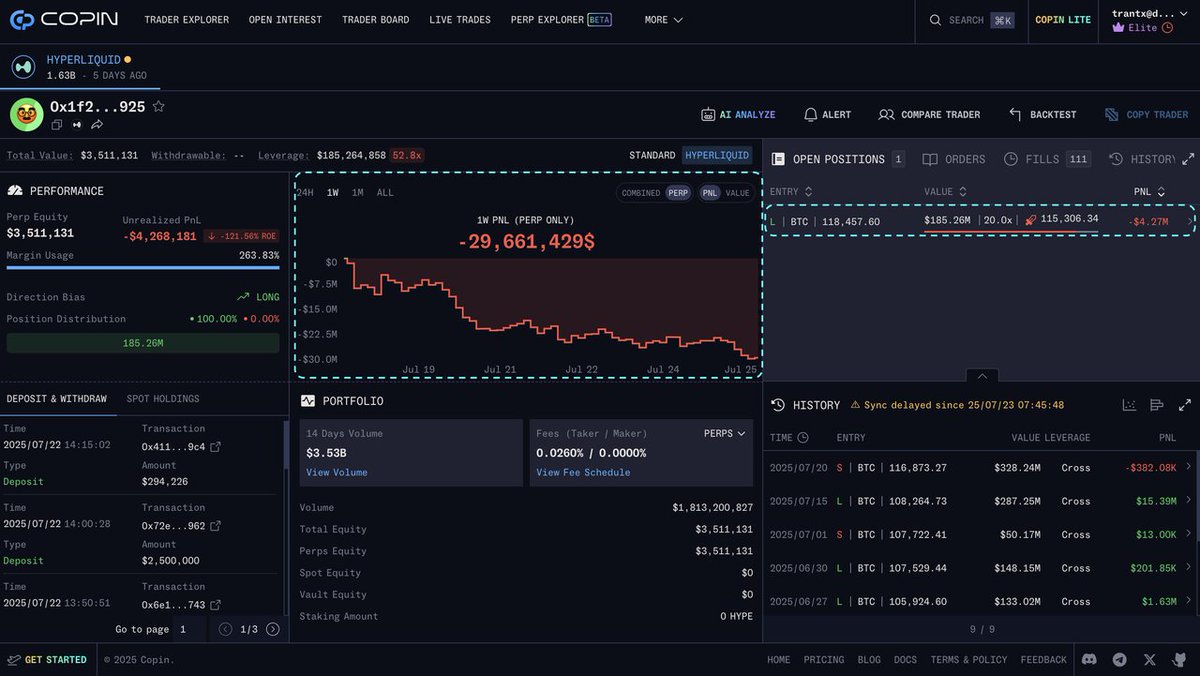Click Compare Trader
This screenshot has width=1200, height=676.
click(929, 115)
